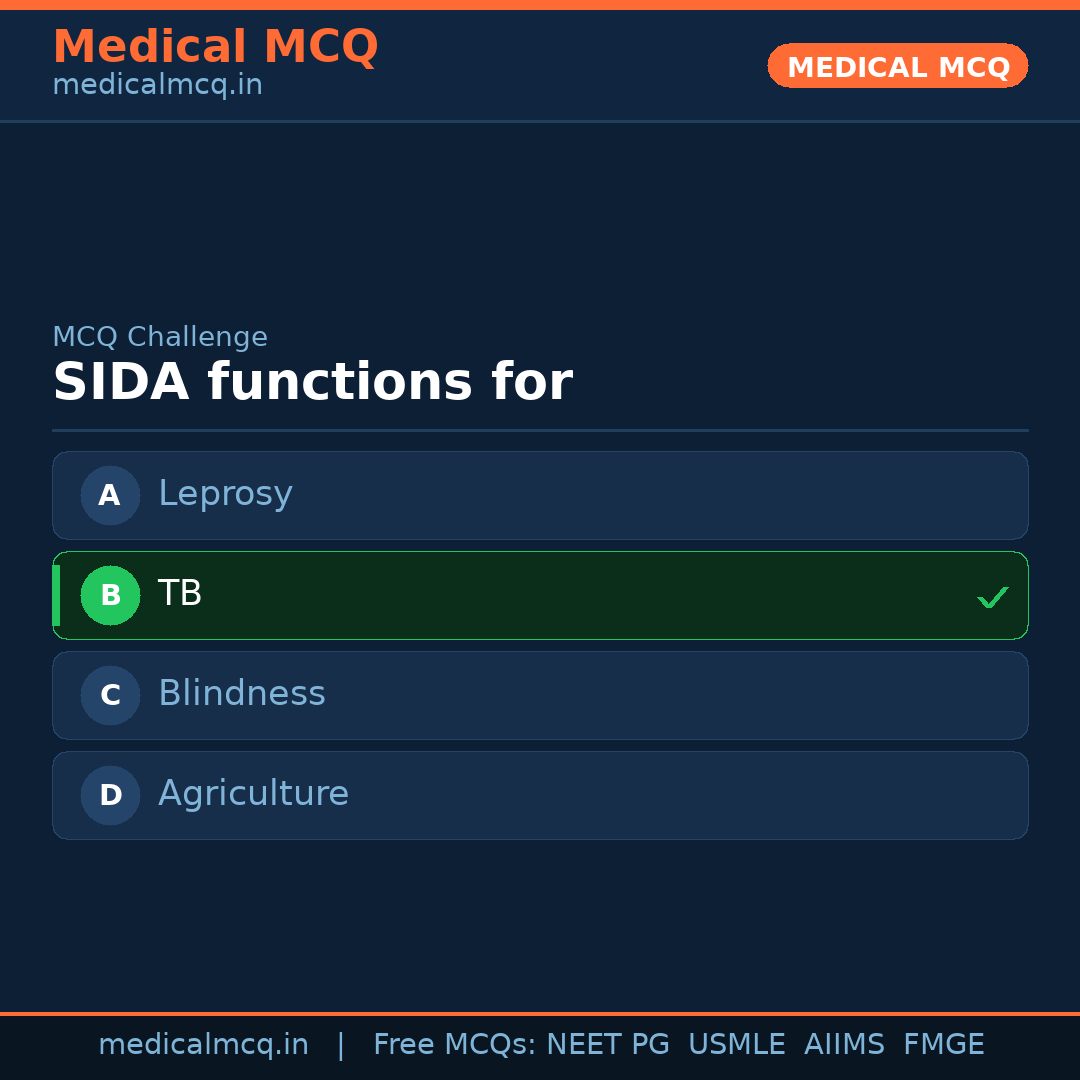
Task: Open the Medical MCQ header title
Action: [215, 47]
